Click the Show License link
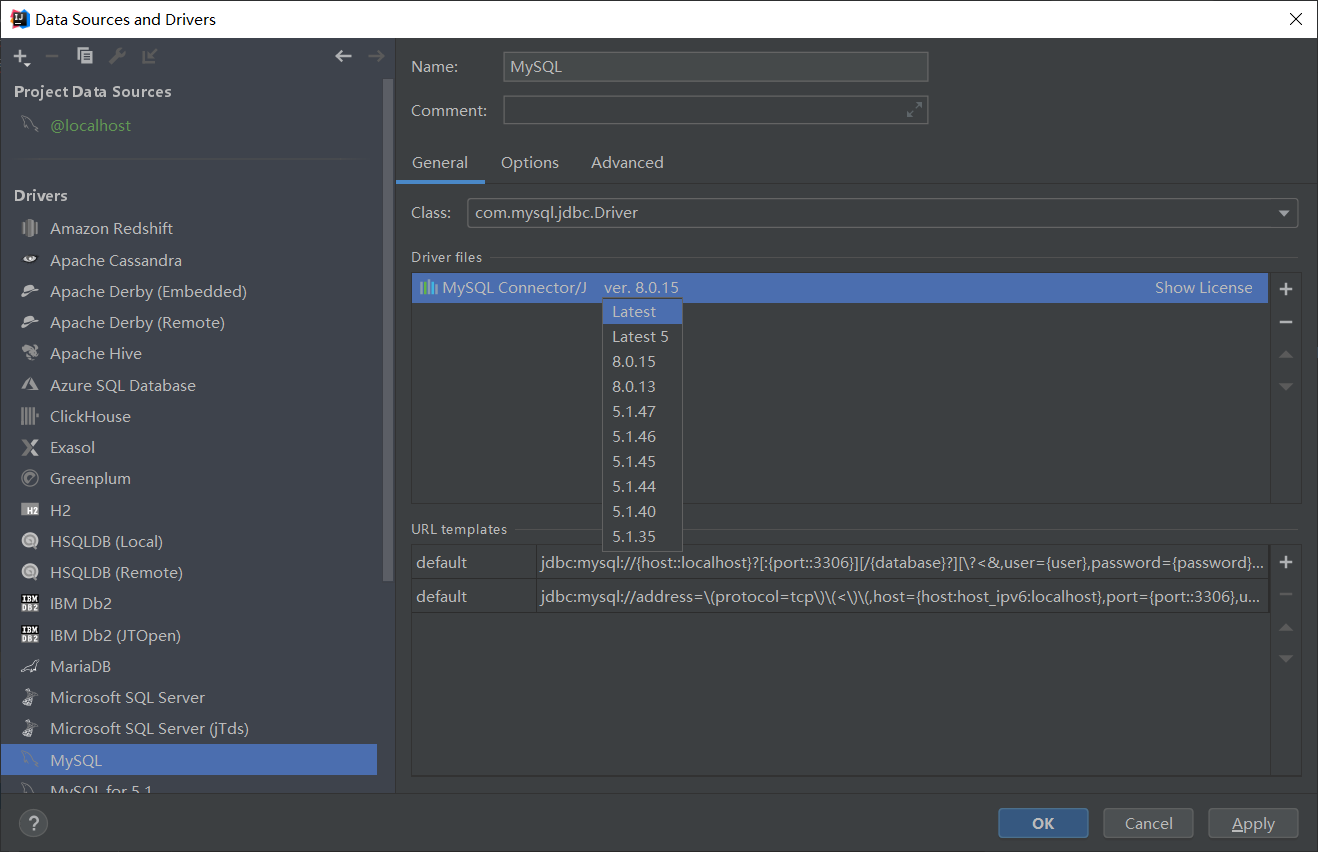This screenshot has height=852, width=1318. (1203, 288)
